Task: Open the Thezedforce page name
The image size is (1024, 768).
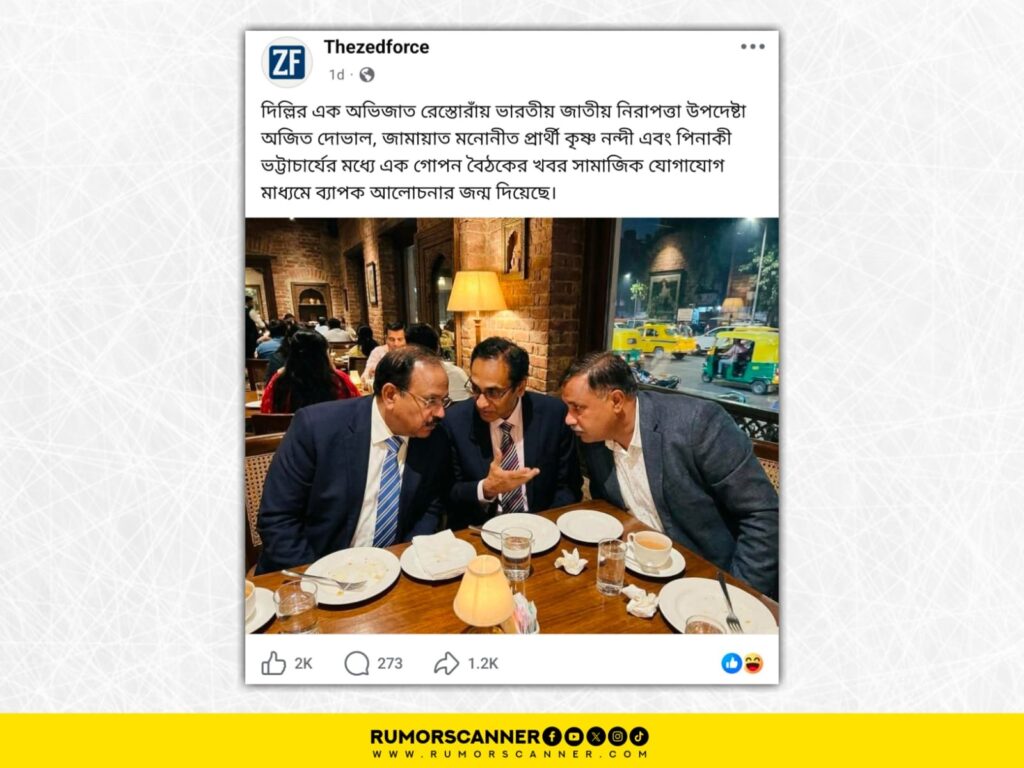Action: (376, 47)
